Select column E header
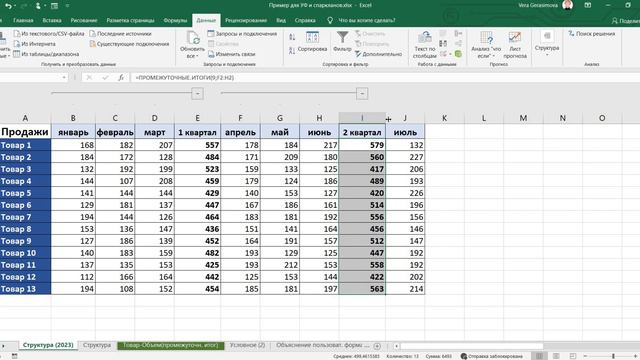The image size is (640, 360). coord(198,118)
